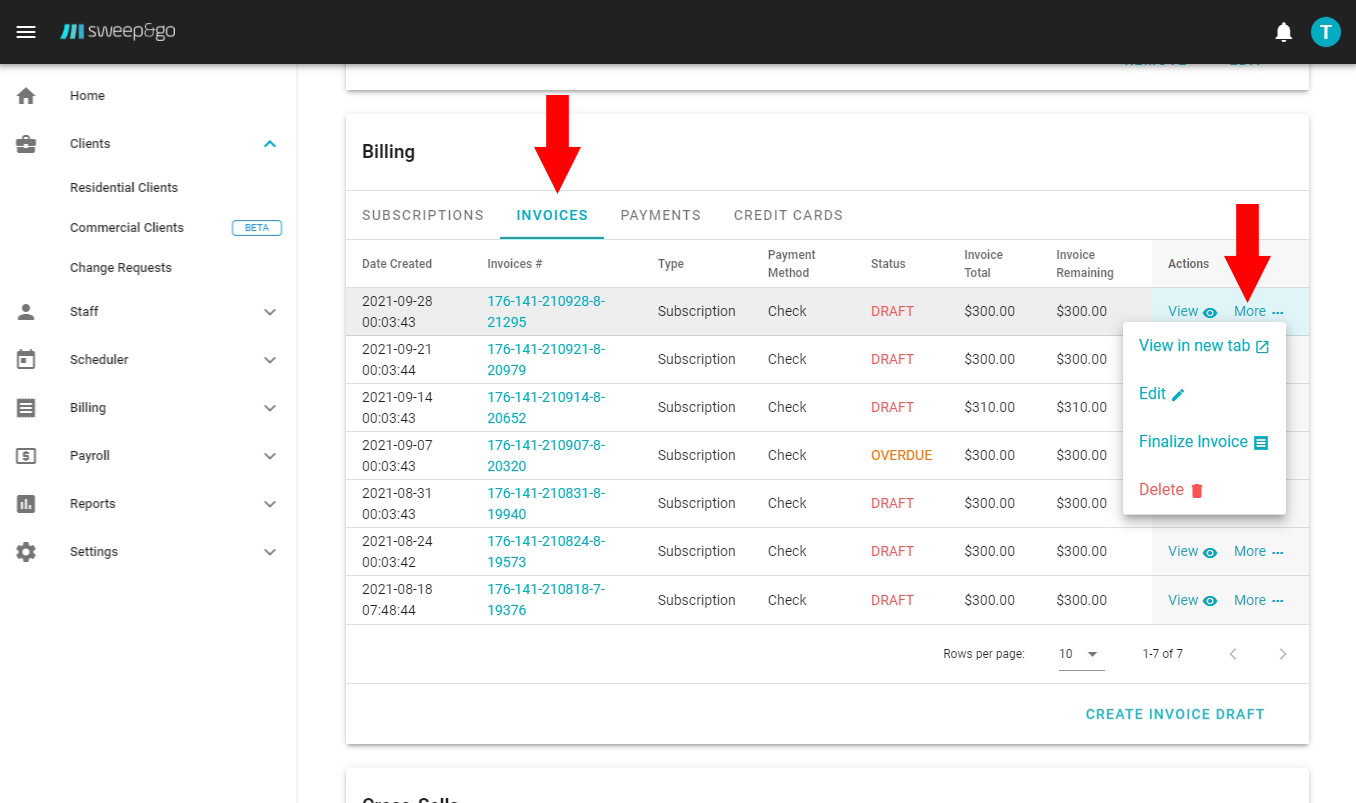Image resolution: width=1356 pixels, height=803 pixels.
Task: Choose Delete in the More menu
Action: (x=1171, y=490)
